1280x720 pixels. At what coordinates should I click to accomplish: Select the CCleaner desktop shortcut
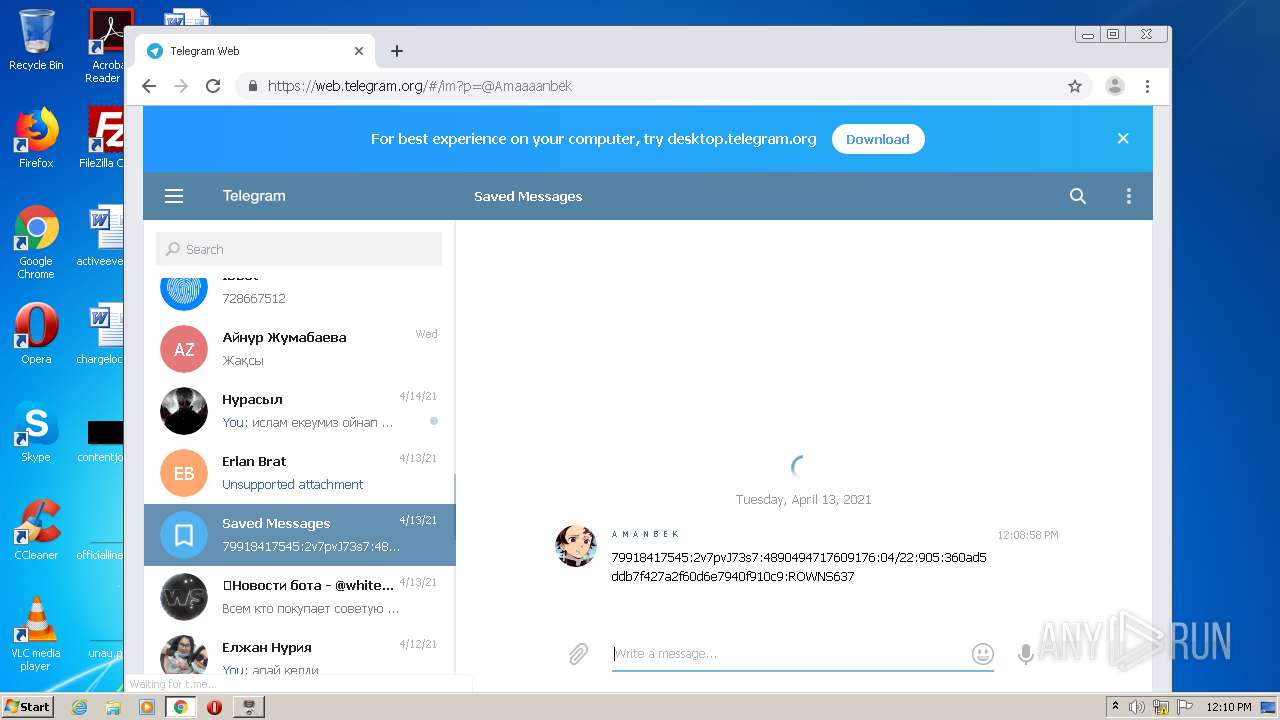36,530
